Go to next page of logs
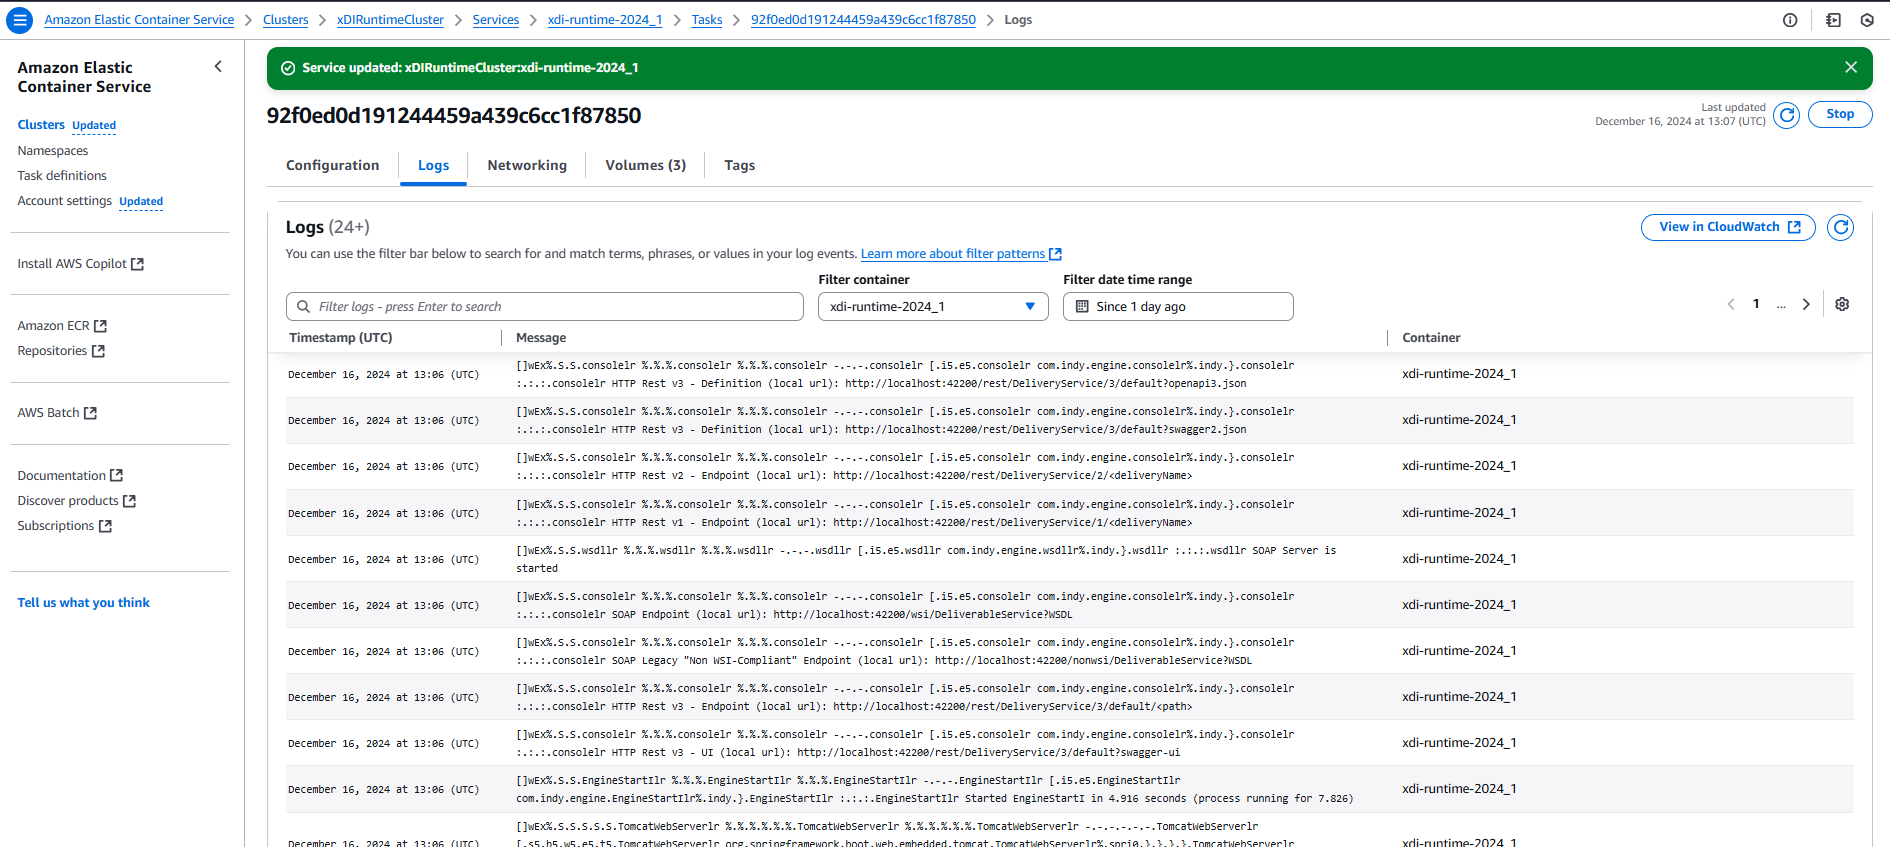The height and width of the screenshot is (847, 1890). (x=1806, y=304)
